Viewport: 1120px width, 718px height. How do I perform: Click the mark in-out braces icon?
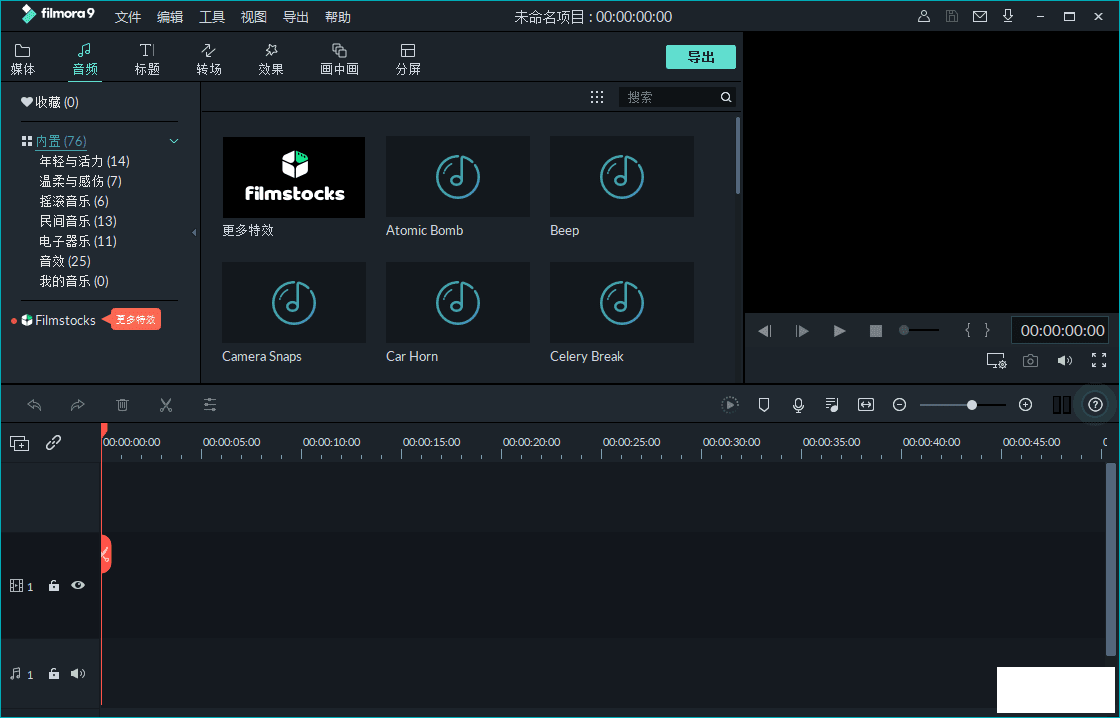click(x=977, y=330)
